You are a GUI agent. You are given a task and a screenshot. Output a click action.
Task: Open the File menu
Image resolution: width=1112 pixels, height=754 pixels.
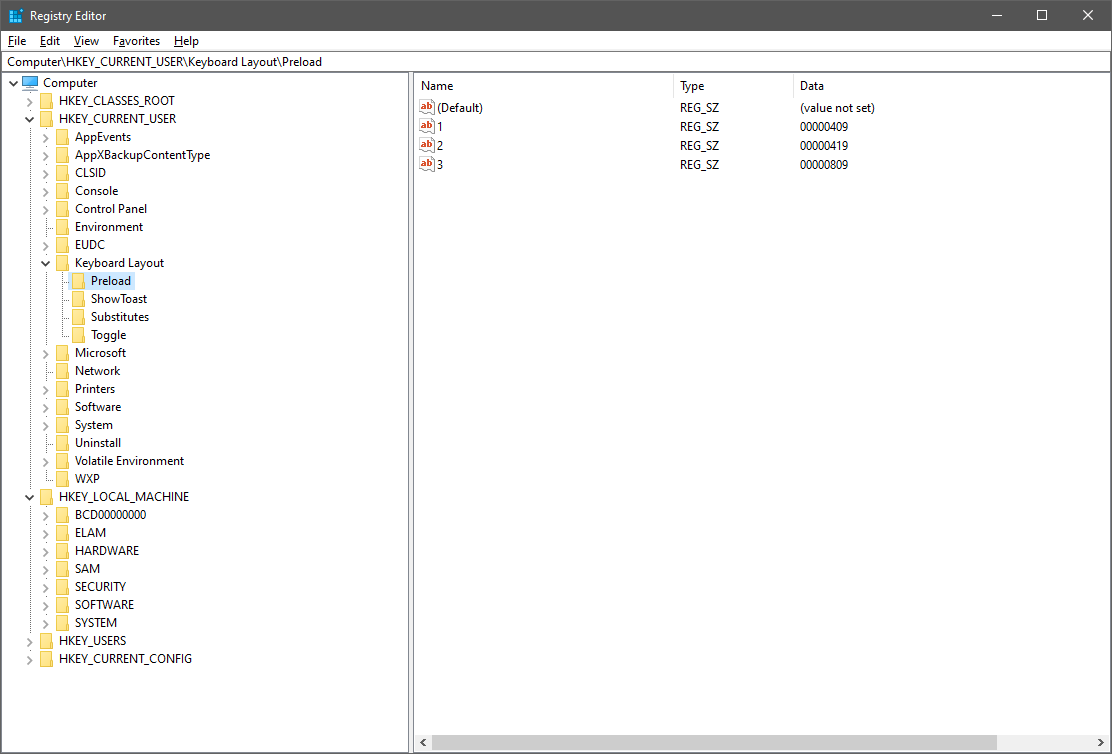click(17, 41)
